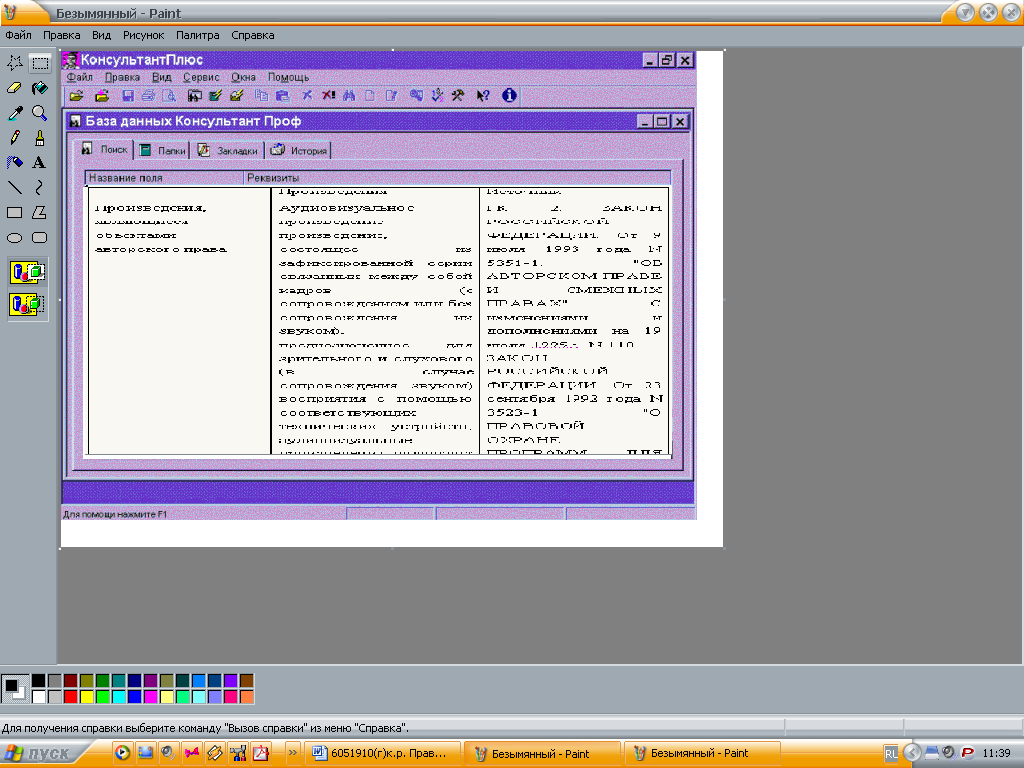Viewport: 1024px width, 768px height.
Task: Open the Палитра menu
Action: [x=197, y=35]
